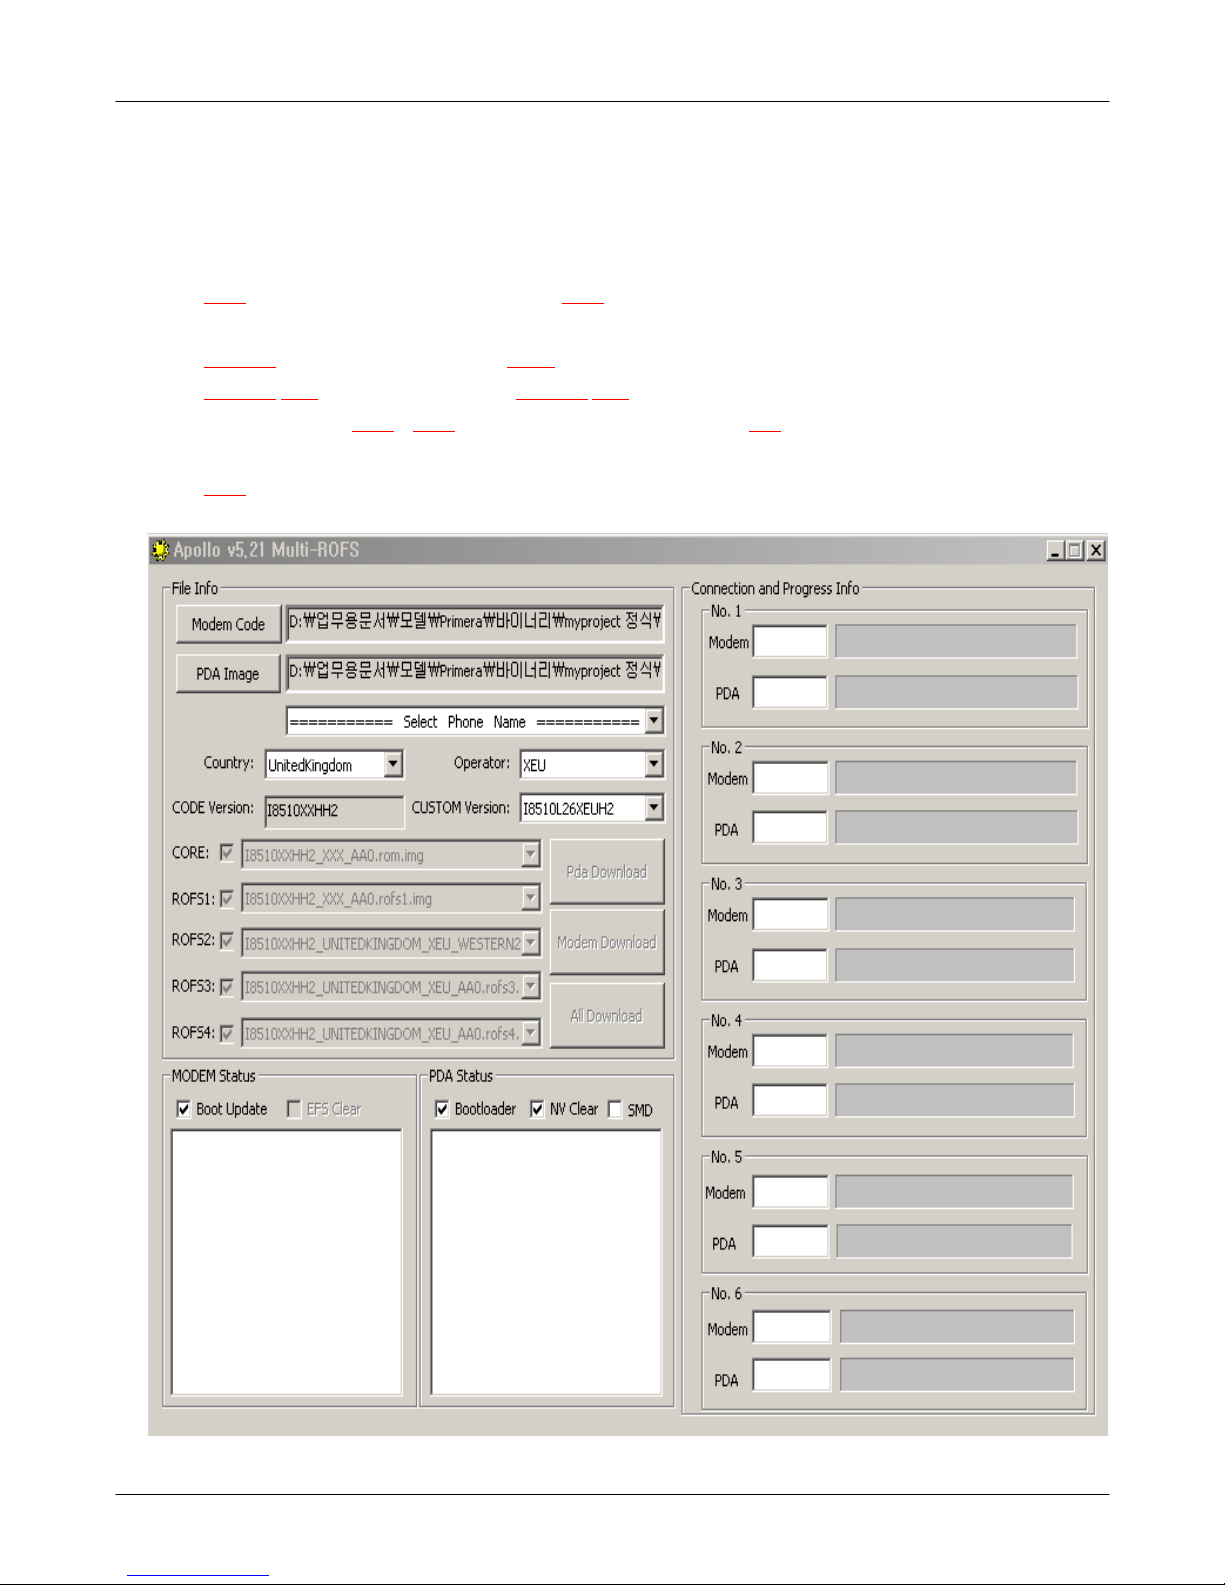The height and width of the screenshot is (1585, 1225).
Task: Click the CODE Version field I8510XXHH2
Action: click(334, 811)
